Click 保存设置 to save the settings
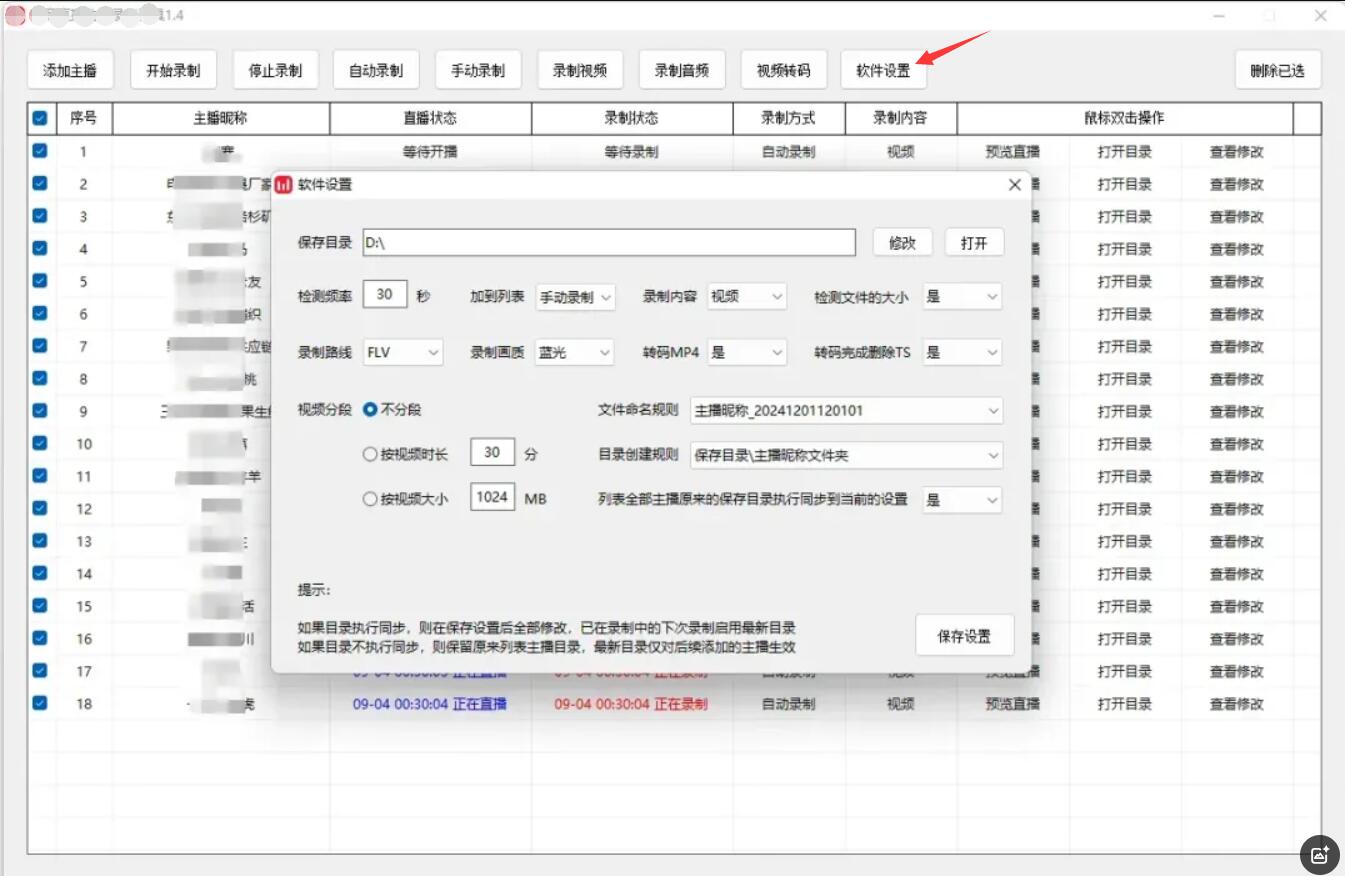This screenshot has height=876, width=1345. pyautogui.click(x=964, y=634)
